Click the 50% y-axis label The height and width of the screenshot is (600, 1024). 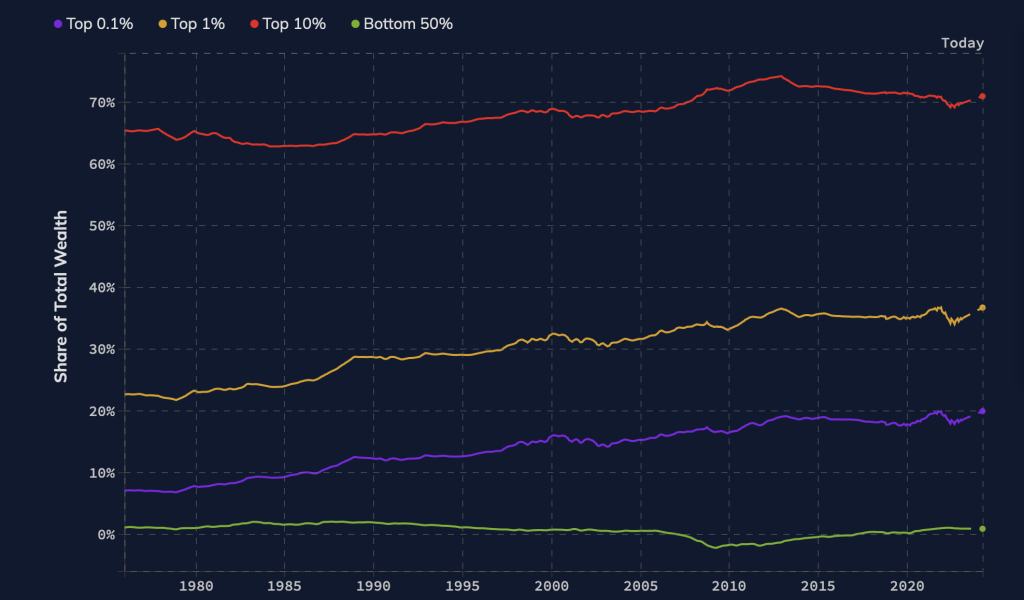click(x=102, y=226)
